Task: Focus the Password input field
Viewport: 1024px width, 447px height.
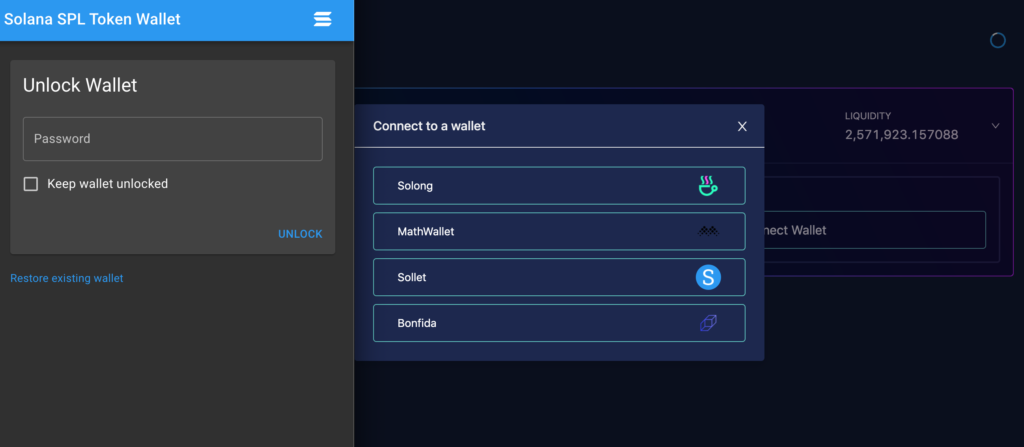Action: pyautogui.click(x=173, y=139)
